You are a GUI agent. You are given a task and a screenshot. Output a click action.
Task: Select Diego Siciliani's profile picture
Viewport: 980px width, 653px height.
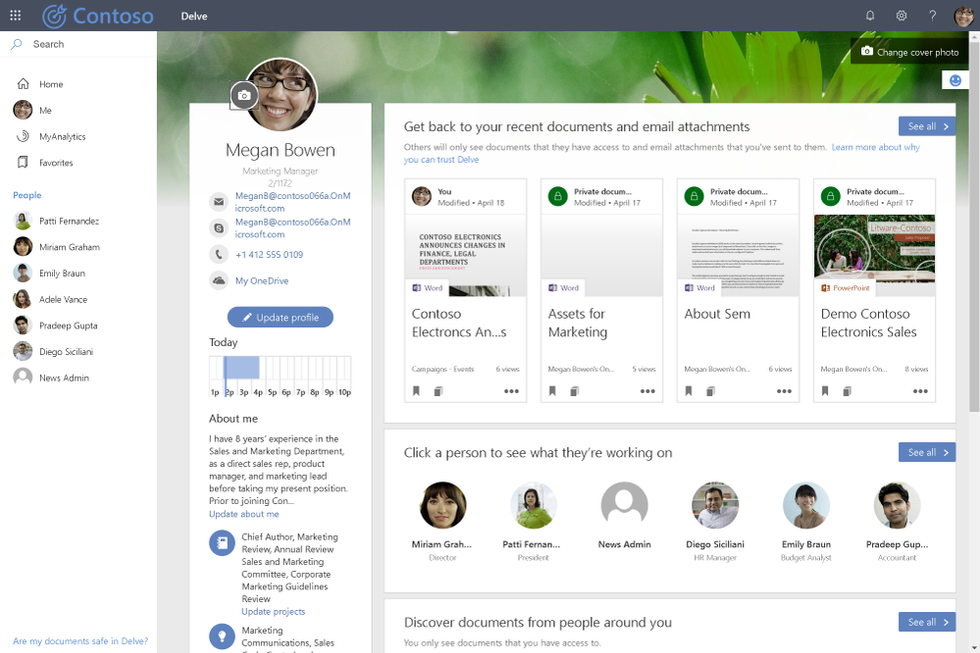click(715, 505)
